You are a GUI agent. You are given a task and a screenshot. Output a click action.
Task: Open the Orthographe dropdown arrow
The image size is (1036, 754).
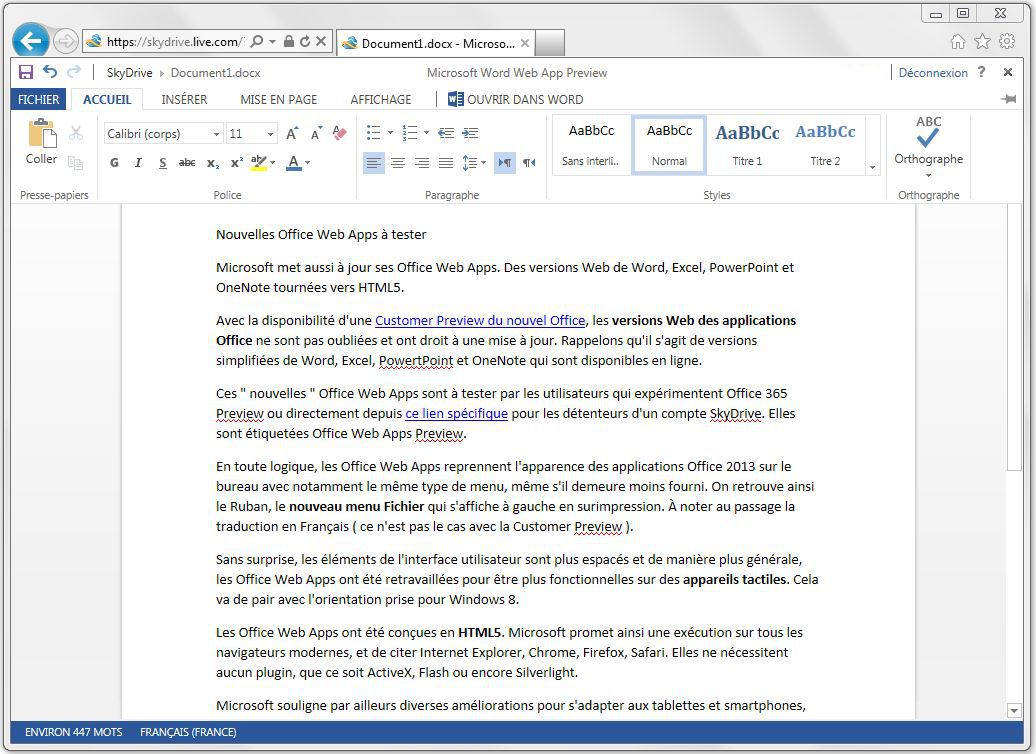click(x=928, y=176)
